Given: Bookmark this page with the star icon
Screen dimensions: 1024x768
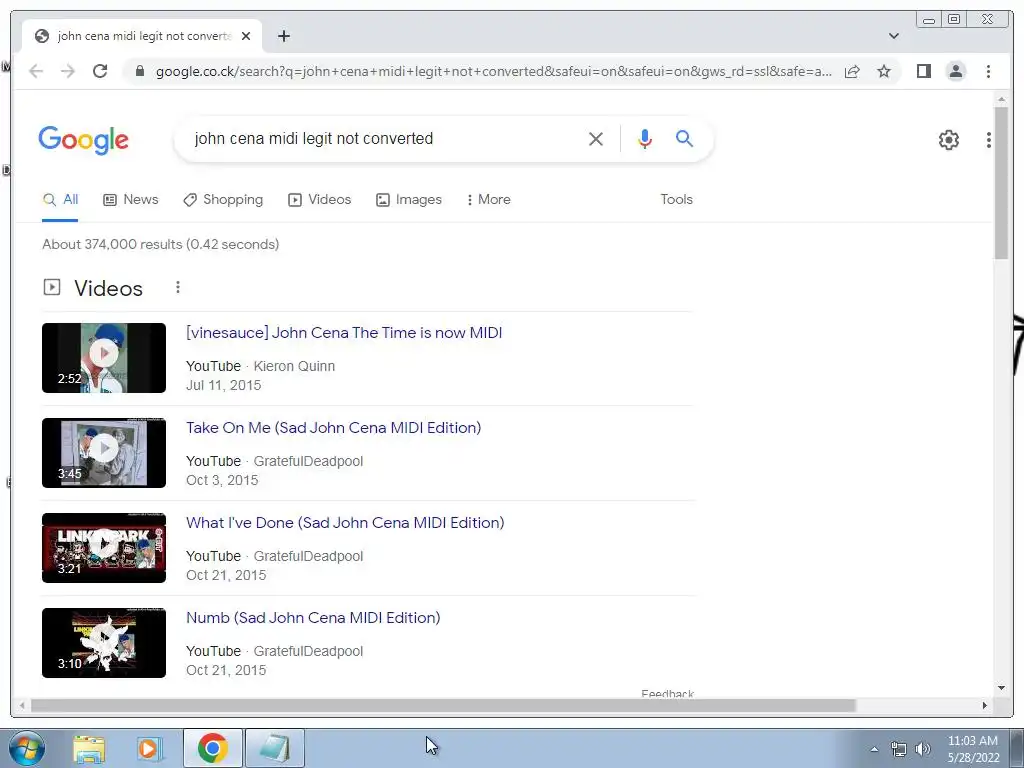Looking at the screenshot, I should (884, 71).
